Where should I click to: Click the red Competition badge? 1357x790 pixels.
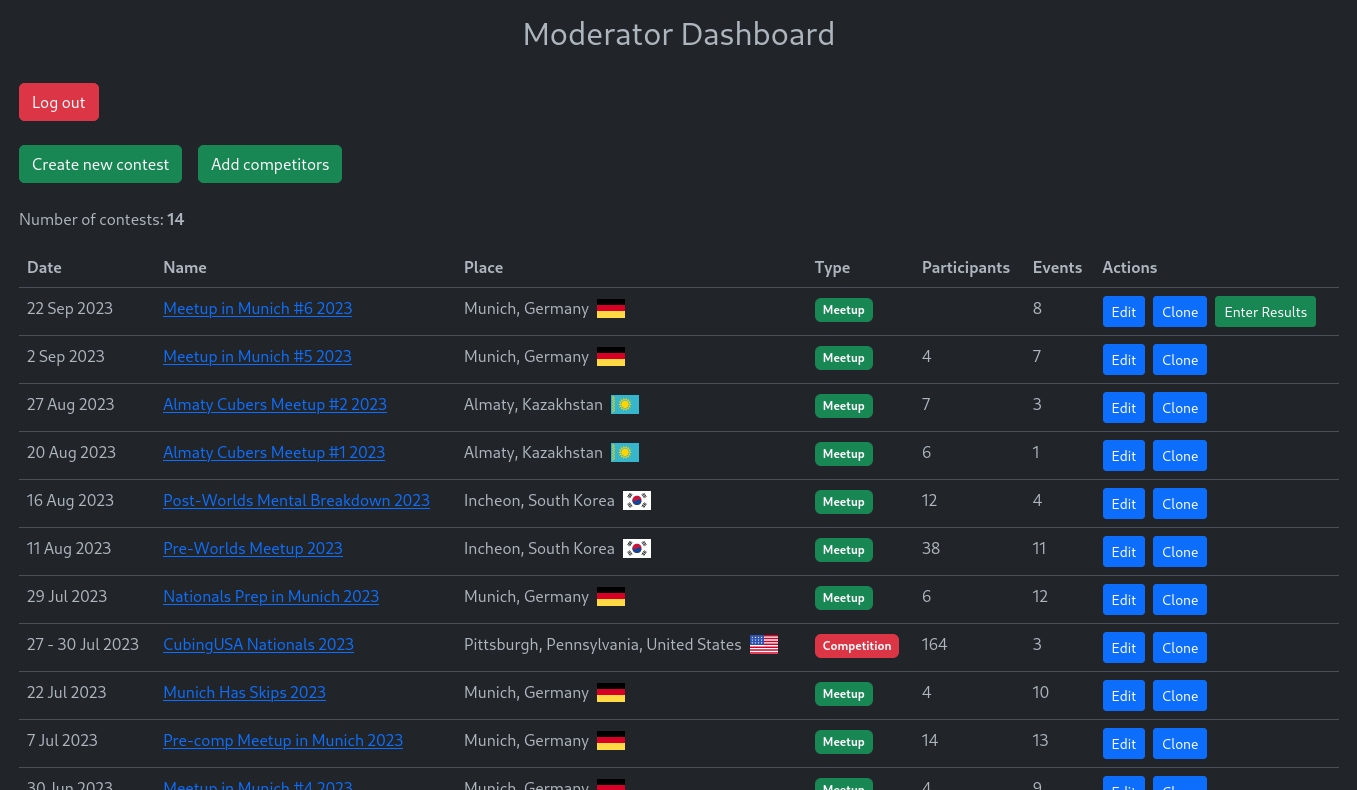click(x=857, y=646)
